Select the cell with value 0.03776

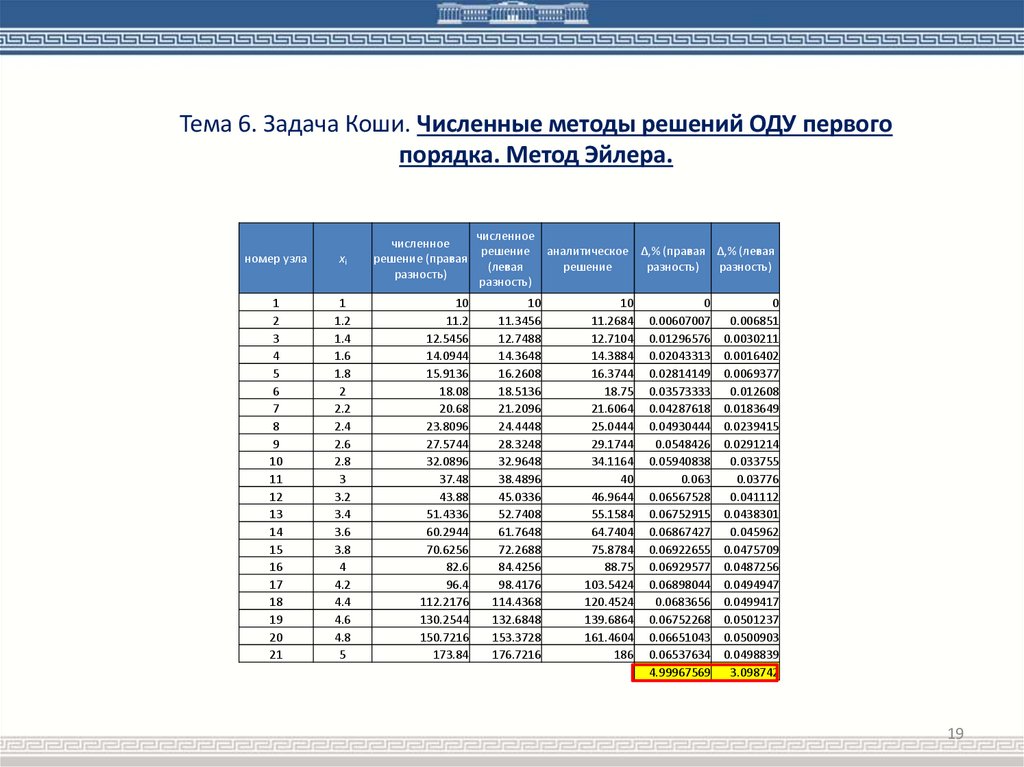coord(745,479)
